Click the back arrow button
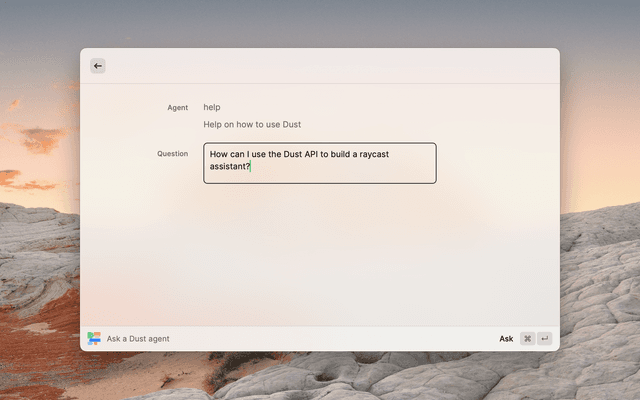The image size is (640, 400). coord(98,66)
